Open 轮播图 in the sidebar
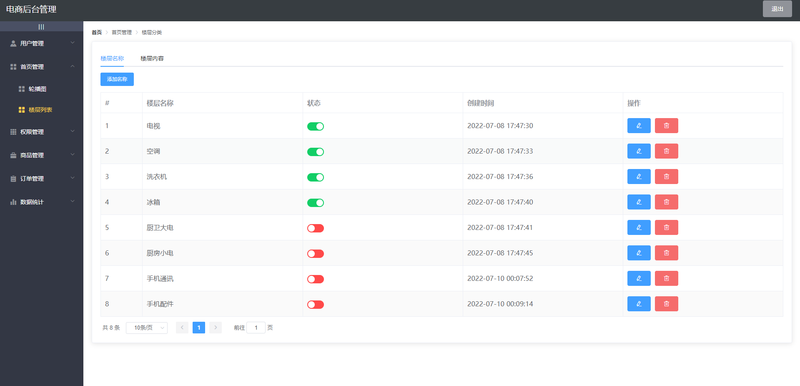Image resolution: width=800 pixels, height=386 pixels. [41, 89]
